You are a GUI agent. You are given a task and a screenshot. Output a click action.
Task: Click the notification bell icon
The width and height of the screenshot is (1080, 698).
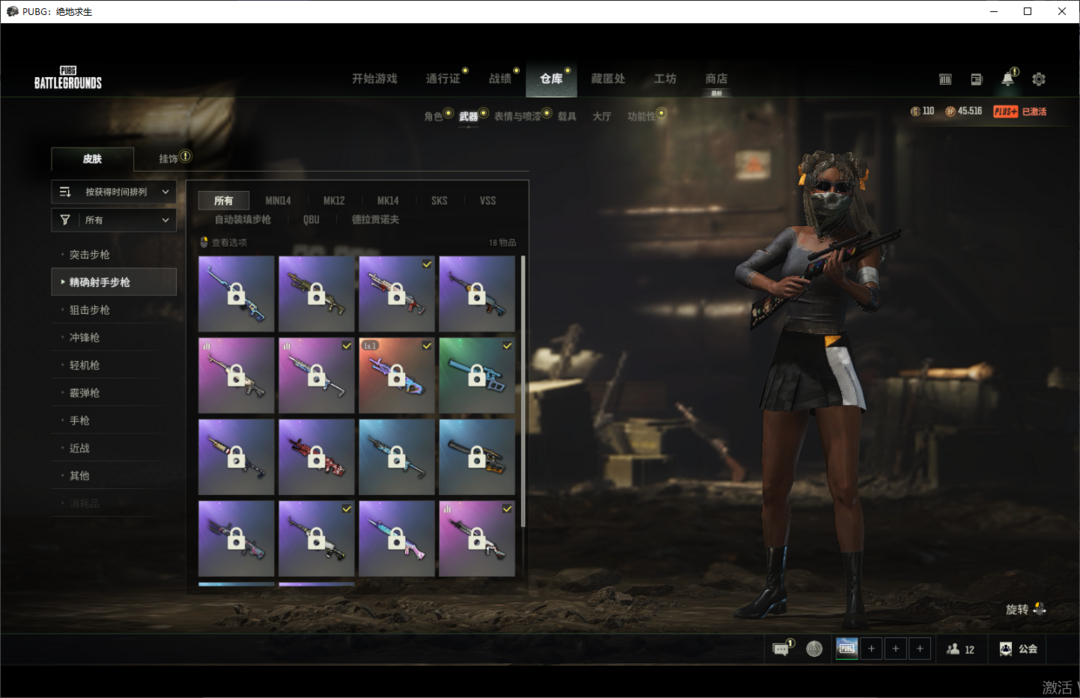pyautogui.click(x=1007, y=79)
